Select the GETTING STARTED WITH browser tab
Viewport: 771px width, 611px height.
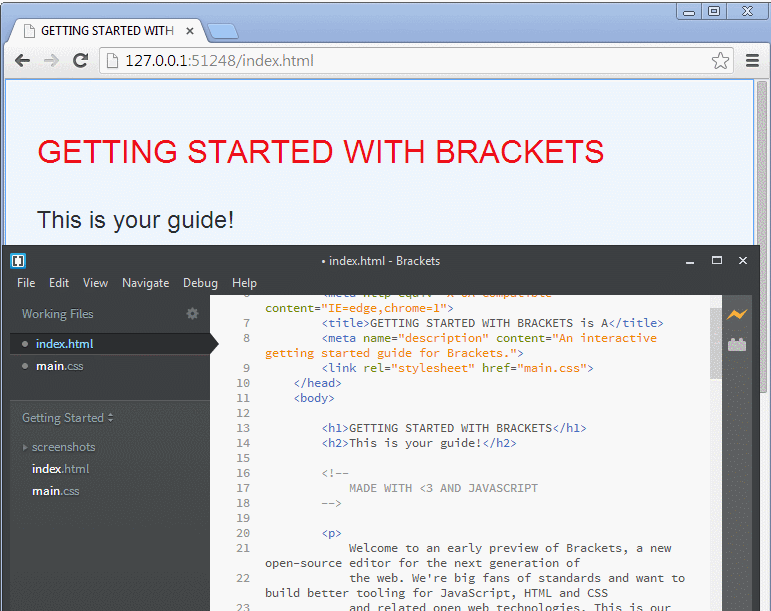coord(107,31)
